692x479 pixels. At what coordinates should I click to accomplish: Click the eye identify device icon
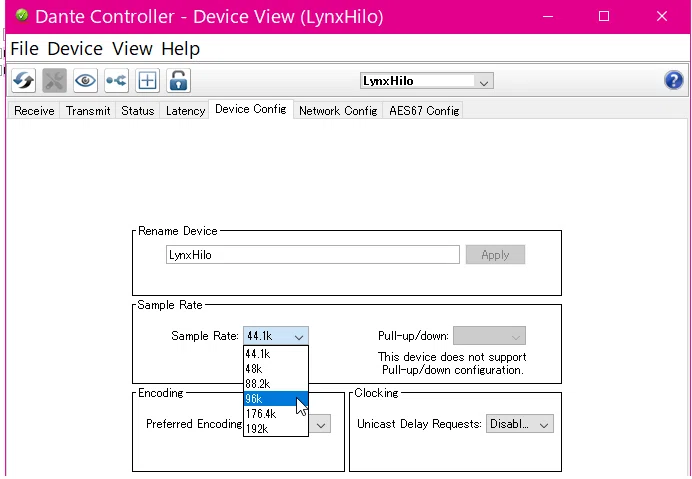(x=85, y=81)
